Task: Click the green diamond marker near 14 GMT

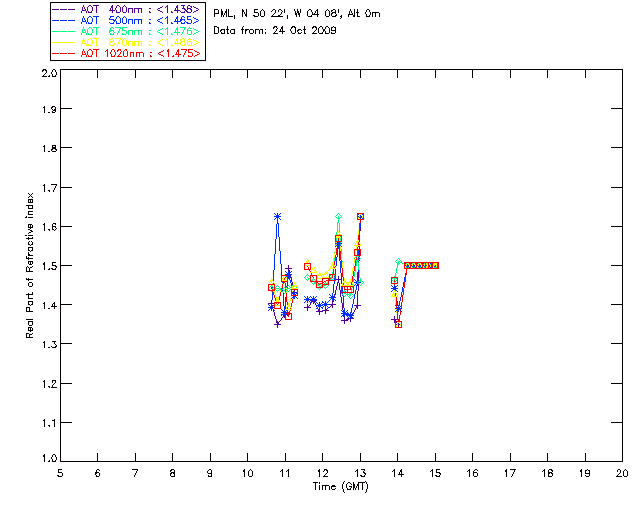Action: coord(399,261)
